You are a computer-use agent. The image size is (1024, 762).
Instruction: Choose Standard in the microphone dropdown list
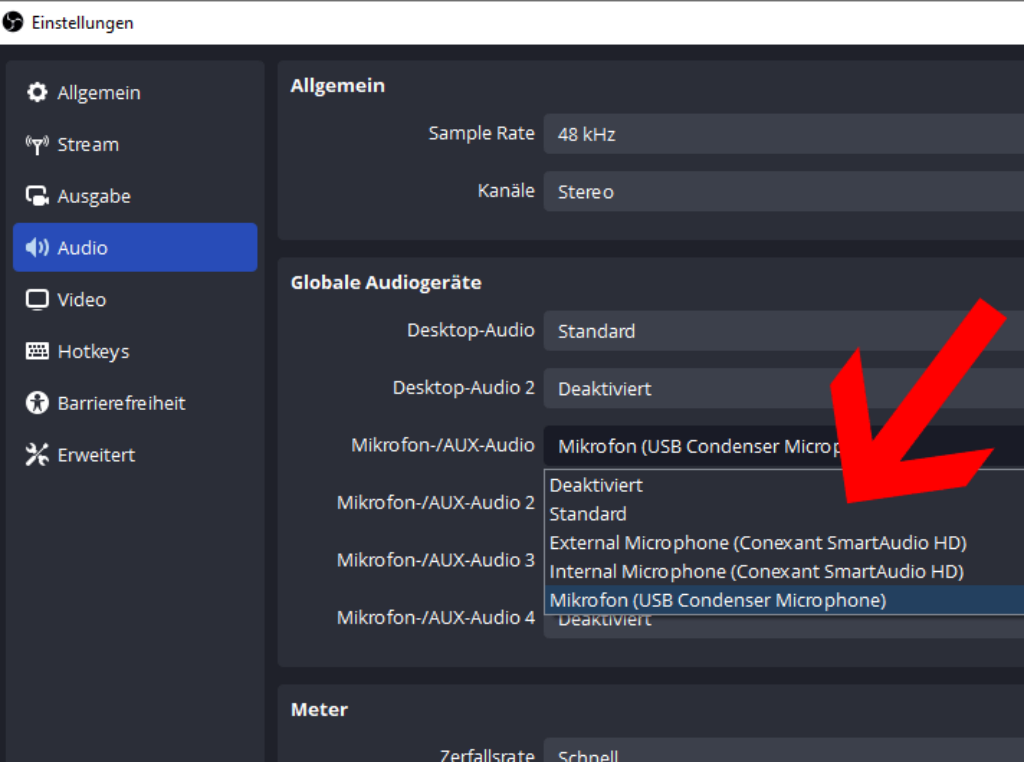click(x=588, y=514)
